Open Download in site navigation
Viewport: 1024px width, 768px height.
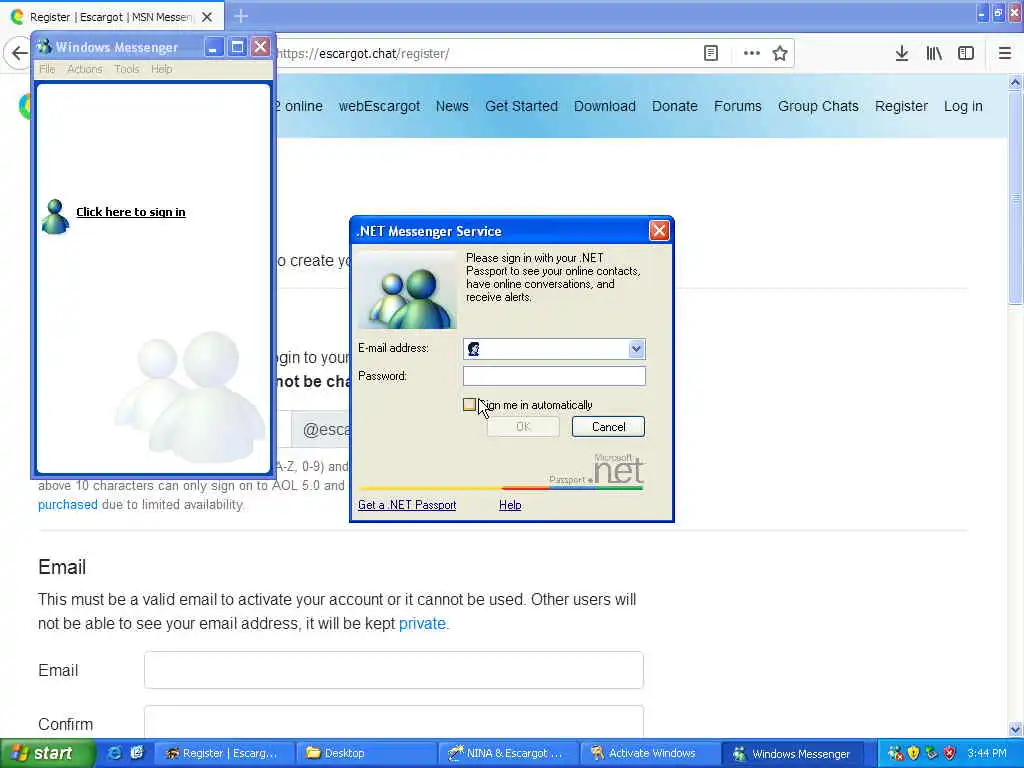pyautogui.click(x=605, y=106)
